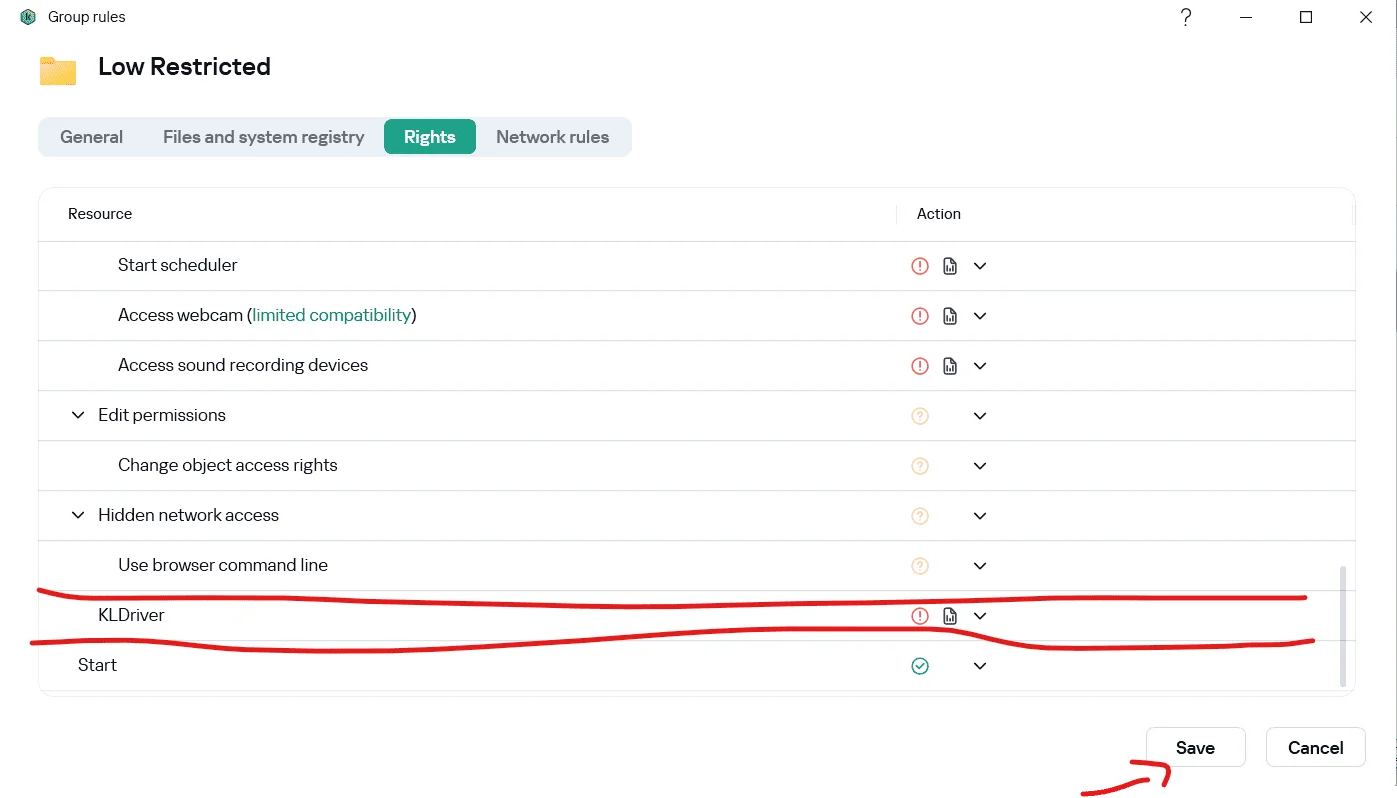Click the deny icon for Start scheduler

920,266
